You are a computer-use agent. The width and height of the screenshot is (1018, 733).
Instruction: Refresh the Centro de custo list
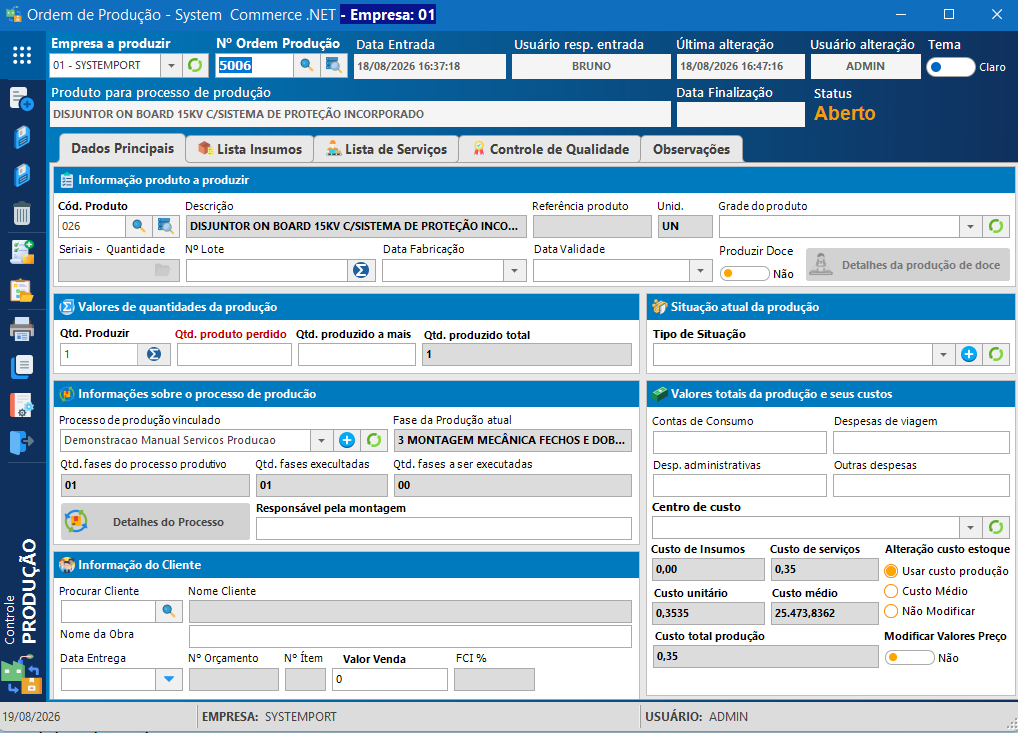pyautogui.click(x=996, y=527)
